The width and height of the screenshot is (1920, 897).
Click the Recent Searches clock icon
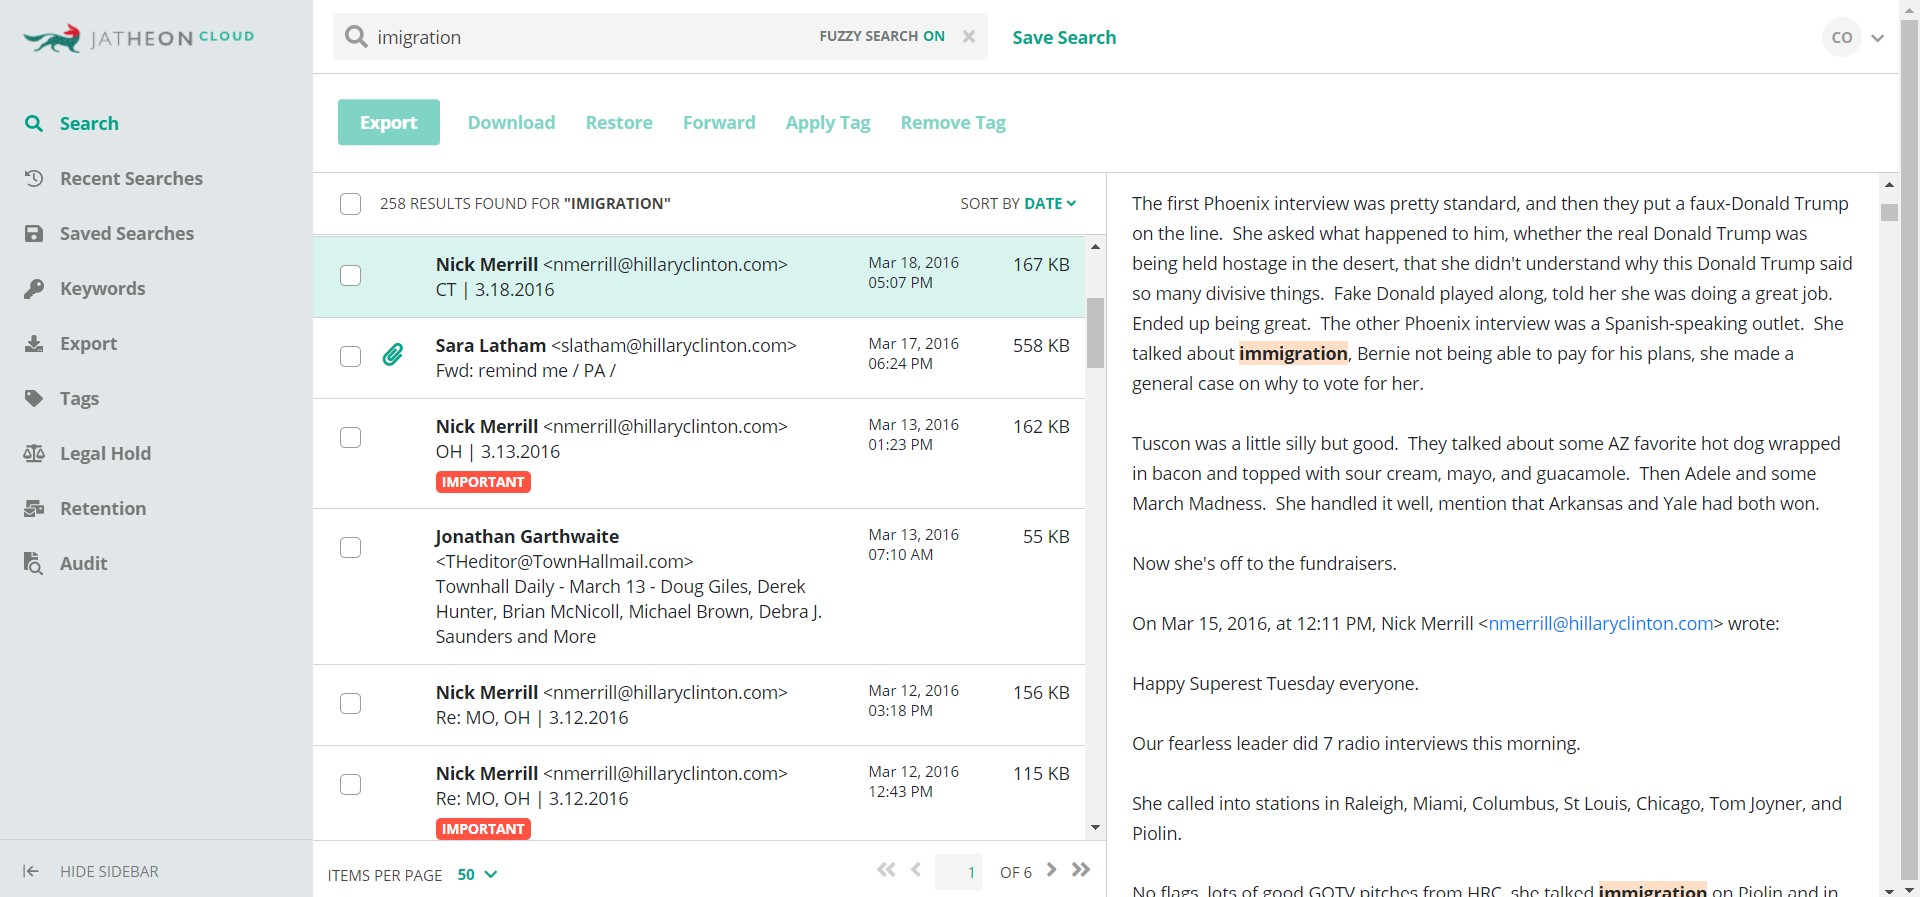[34, 178]
